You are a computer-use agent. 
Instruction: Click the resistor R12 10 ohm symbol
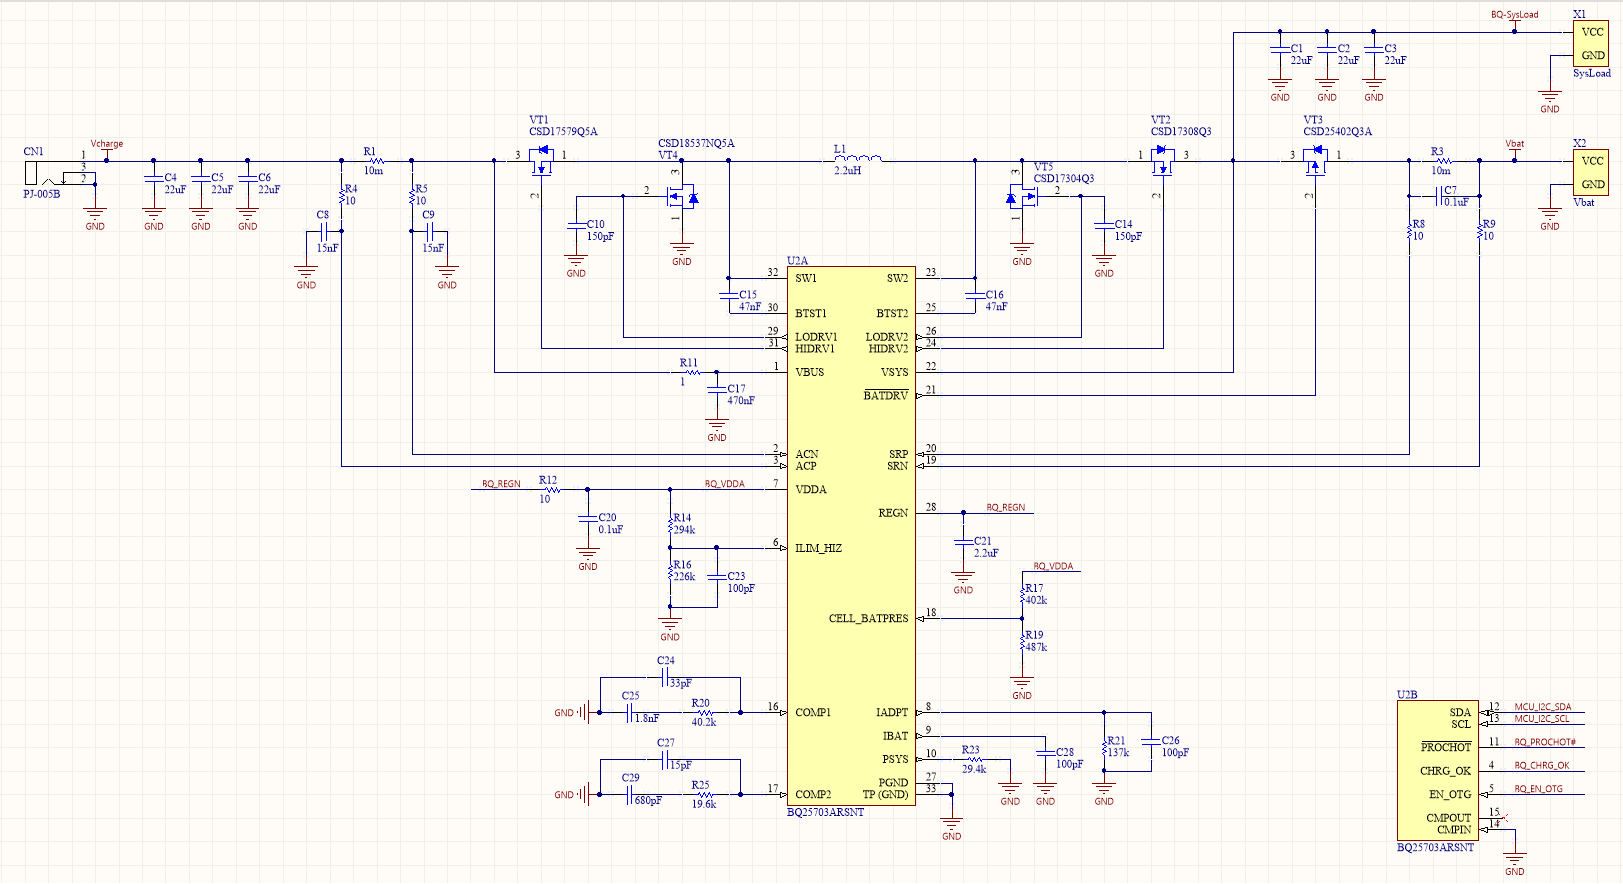click(550, 489)
